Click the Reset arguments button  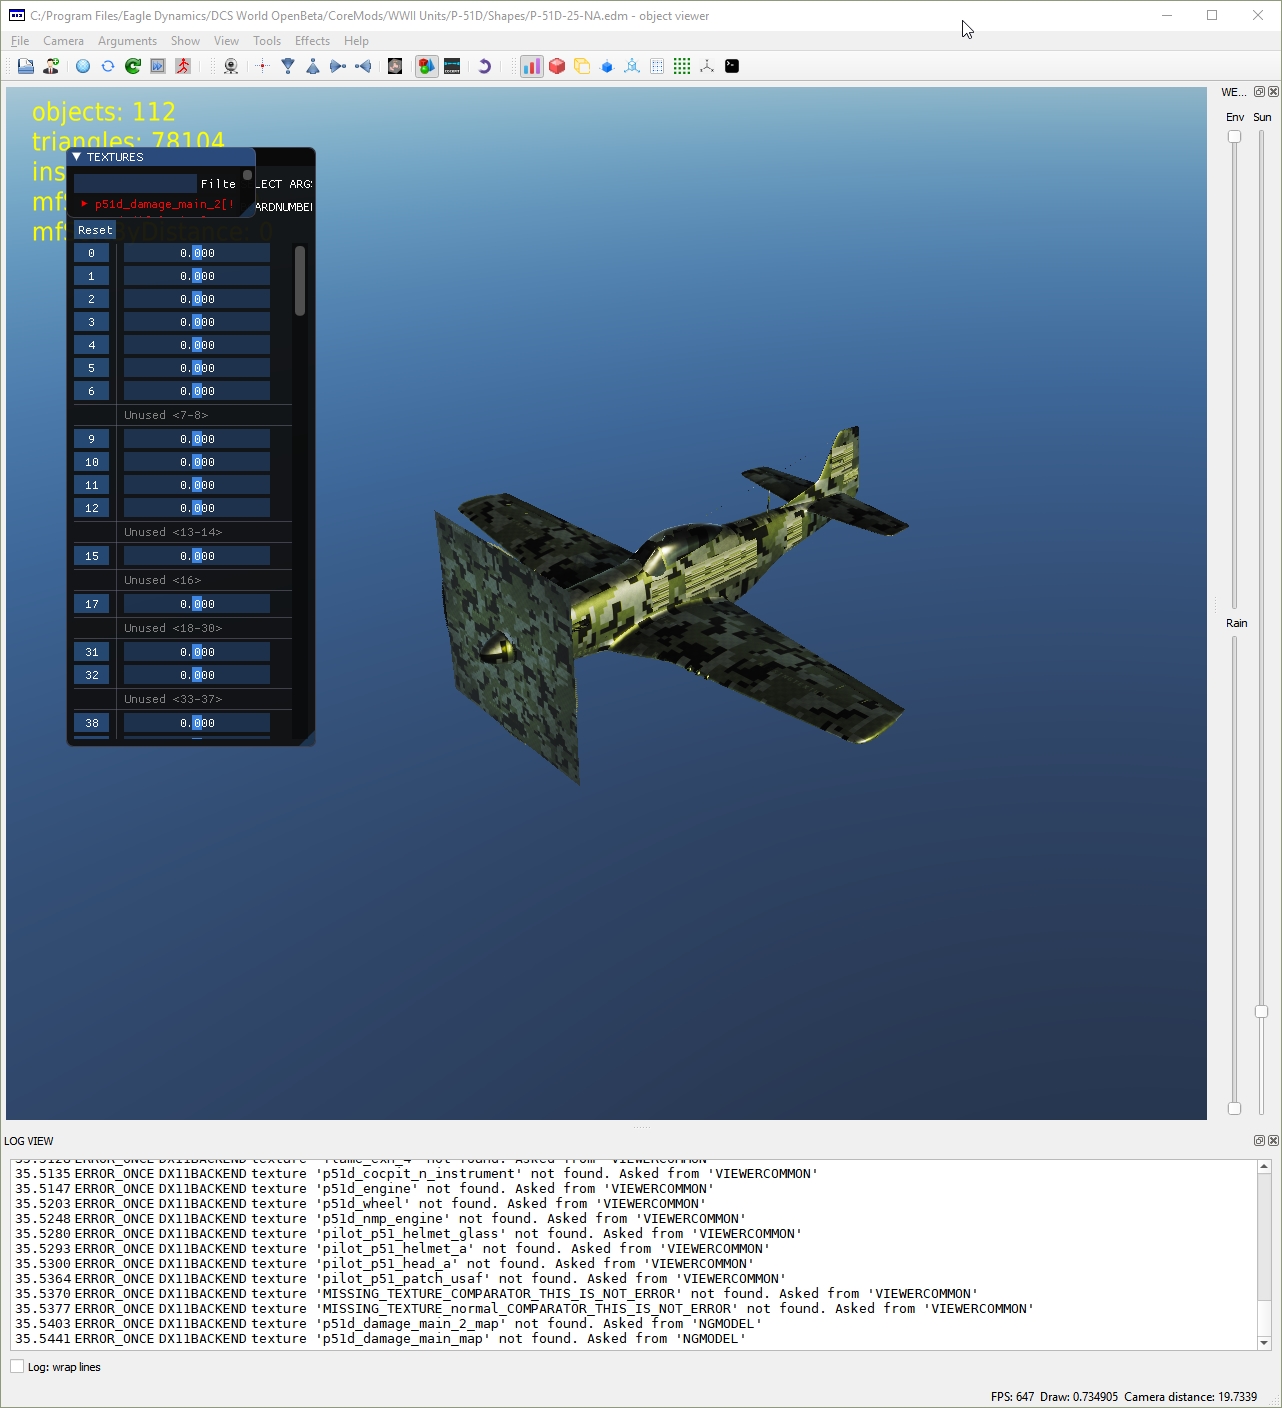pyautogui.click(x=95, y=230)
